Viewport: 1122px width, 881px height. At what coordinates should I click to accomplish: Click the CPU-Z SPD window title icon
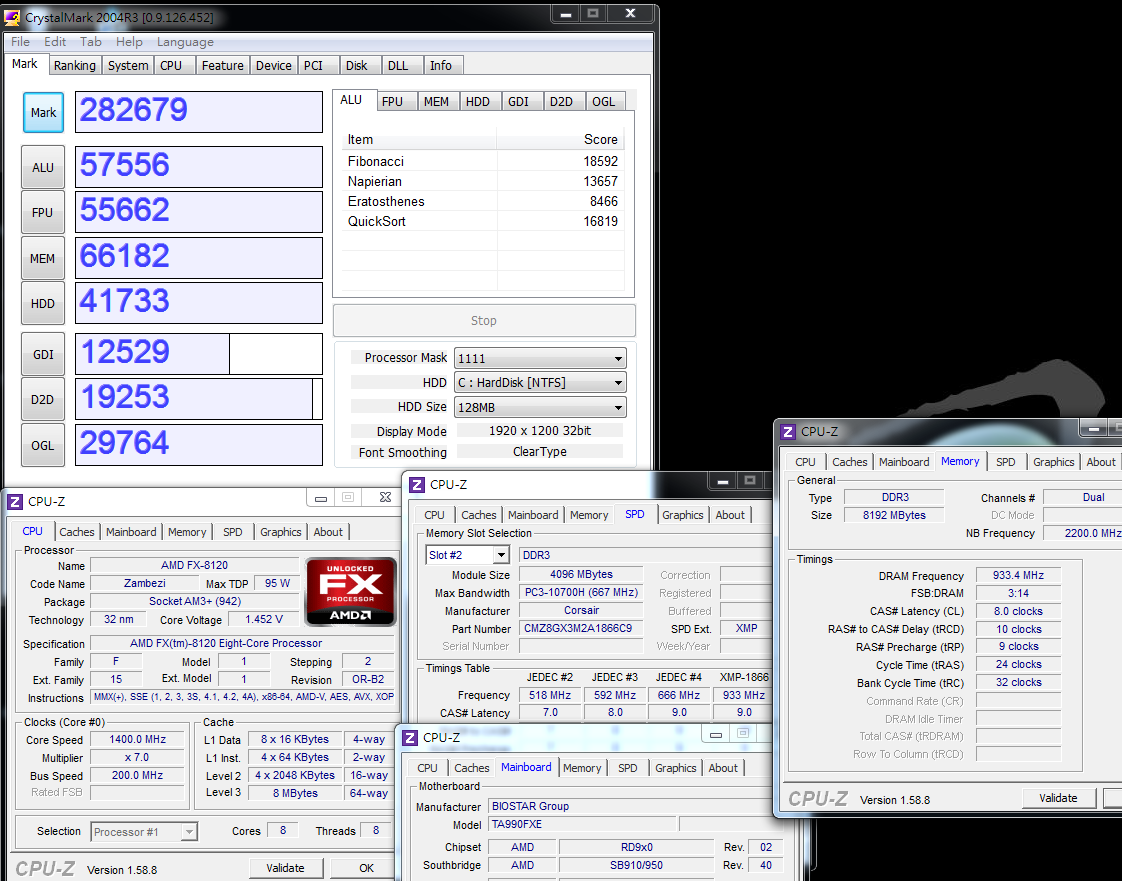pos(417,485)
